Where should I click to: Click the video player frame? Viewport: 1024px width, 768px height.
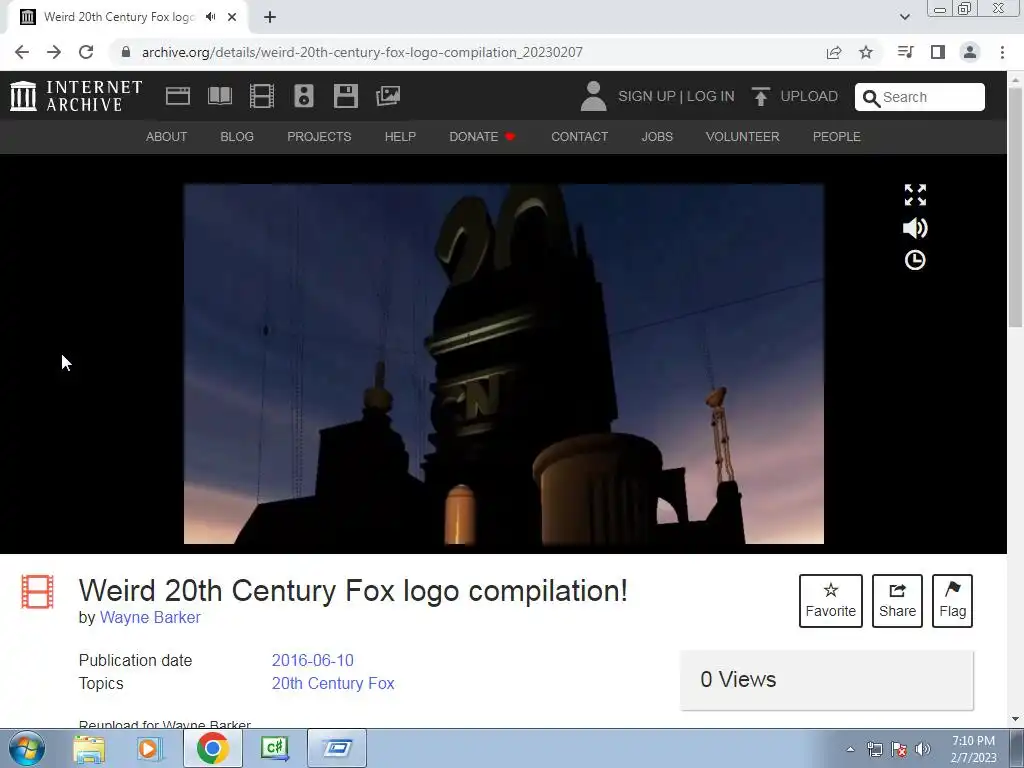tap(504, 364)
